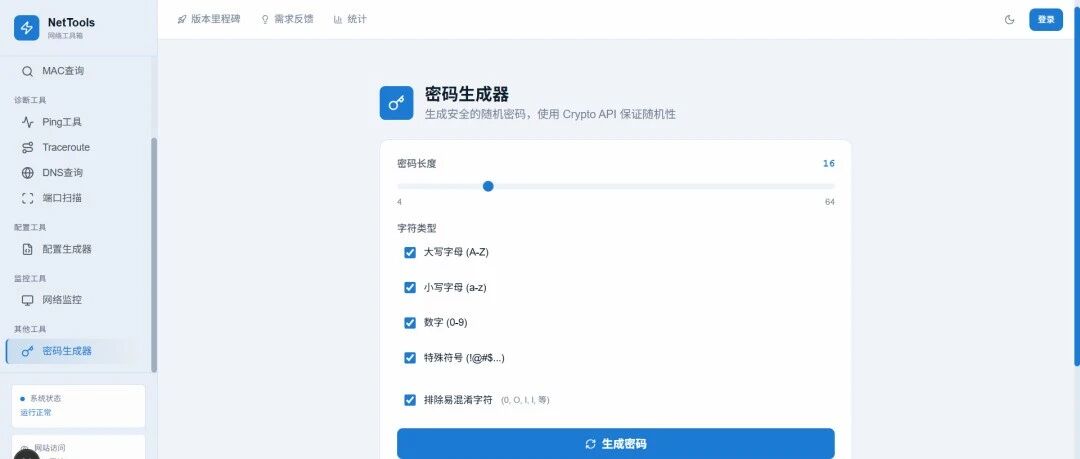
Task: Click the DNS查询 globe icon
Action: (28, 173)
